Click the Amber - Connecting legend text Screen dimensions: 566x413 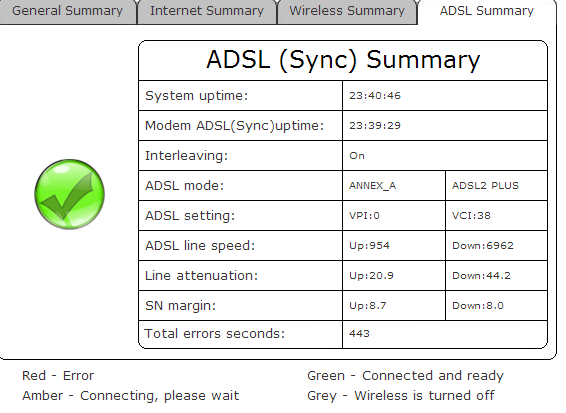[x=130, y=396]
